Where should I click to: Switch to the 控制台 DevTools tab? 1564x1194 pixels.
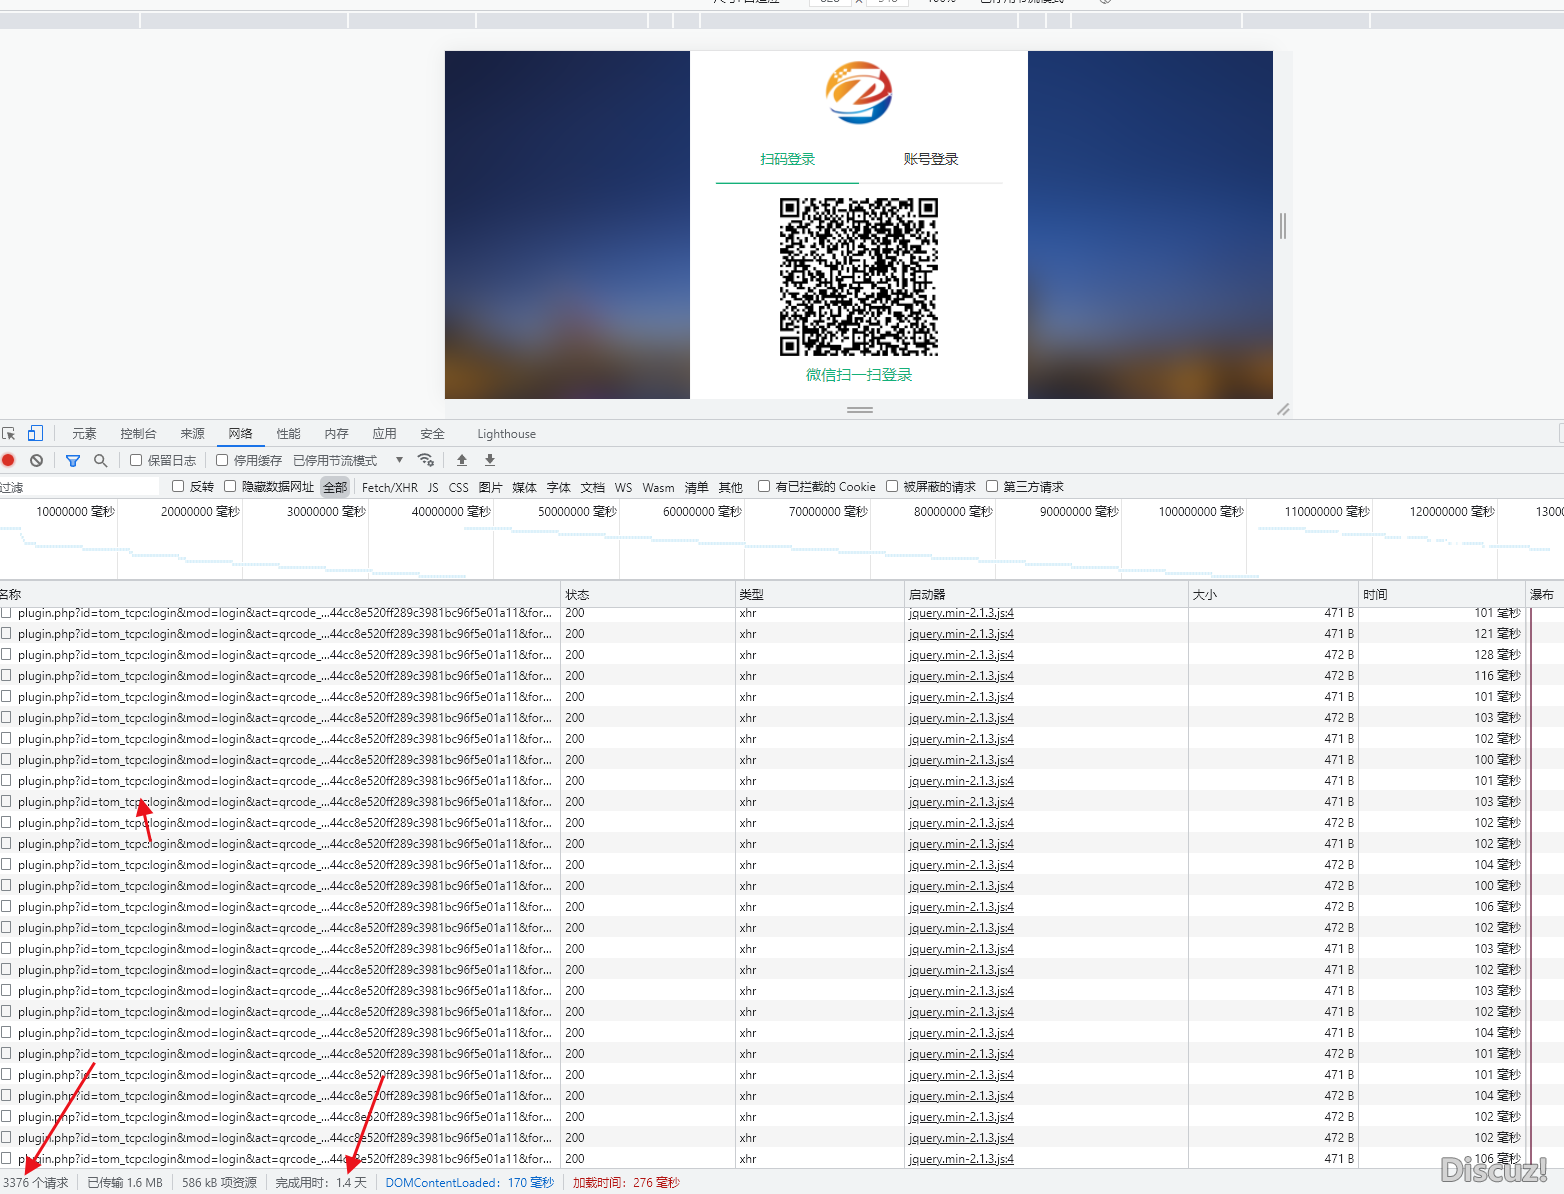click(x=138, y=434)
